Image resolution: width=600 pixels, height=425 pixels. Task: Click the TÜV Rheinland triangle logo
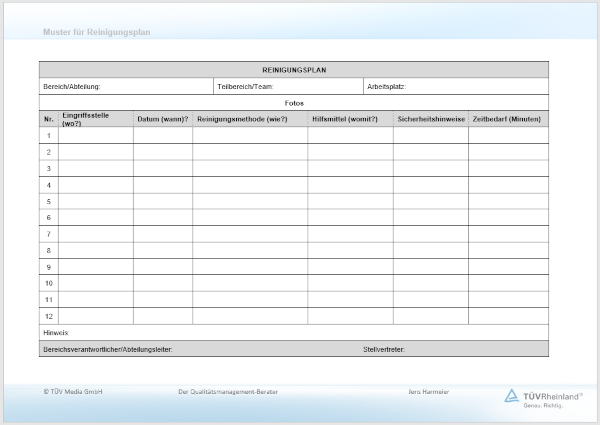point(512,395)
